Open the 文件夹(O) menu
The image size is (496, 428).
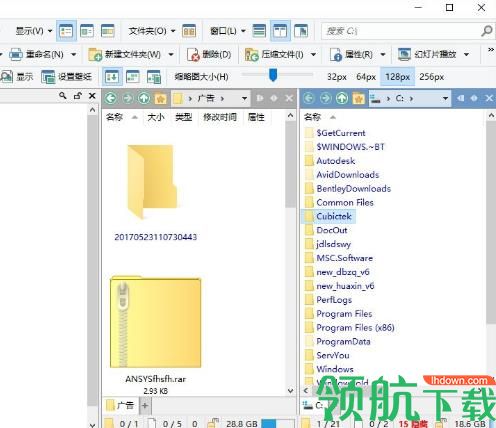tap(152, 31)
